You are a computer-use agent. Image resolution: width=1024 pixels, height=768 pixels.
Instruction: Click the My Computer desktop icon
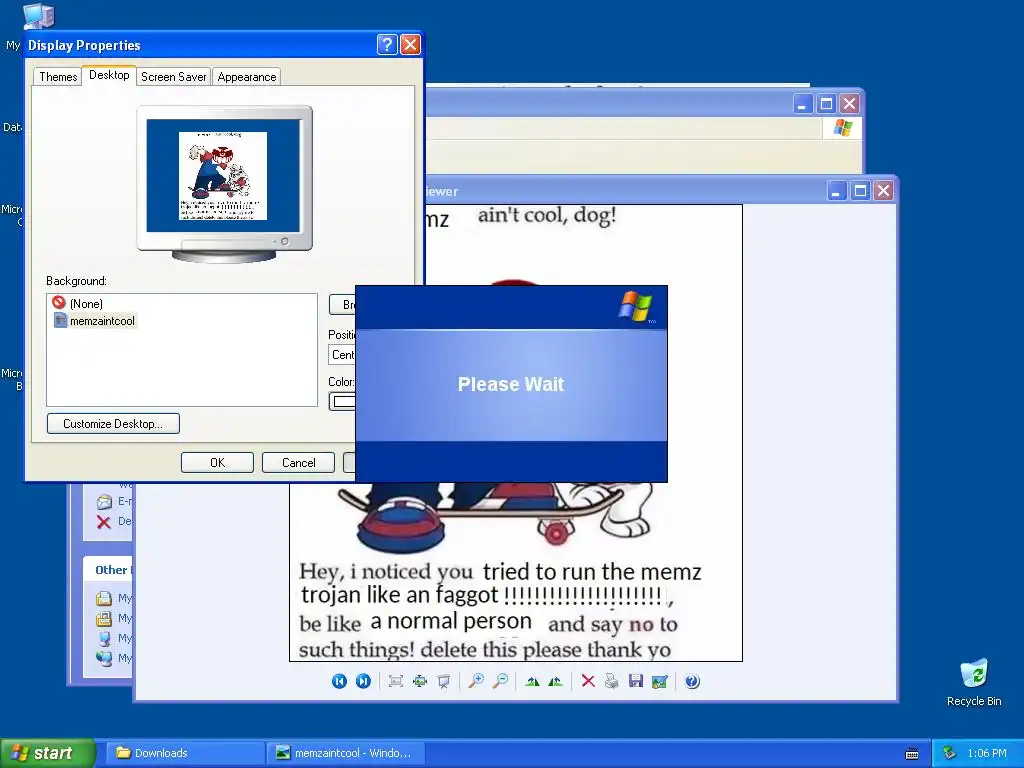pos(38,15)
